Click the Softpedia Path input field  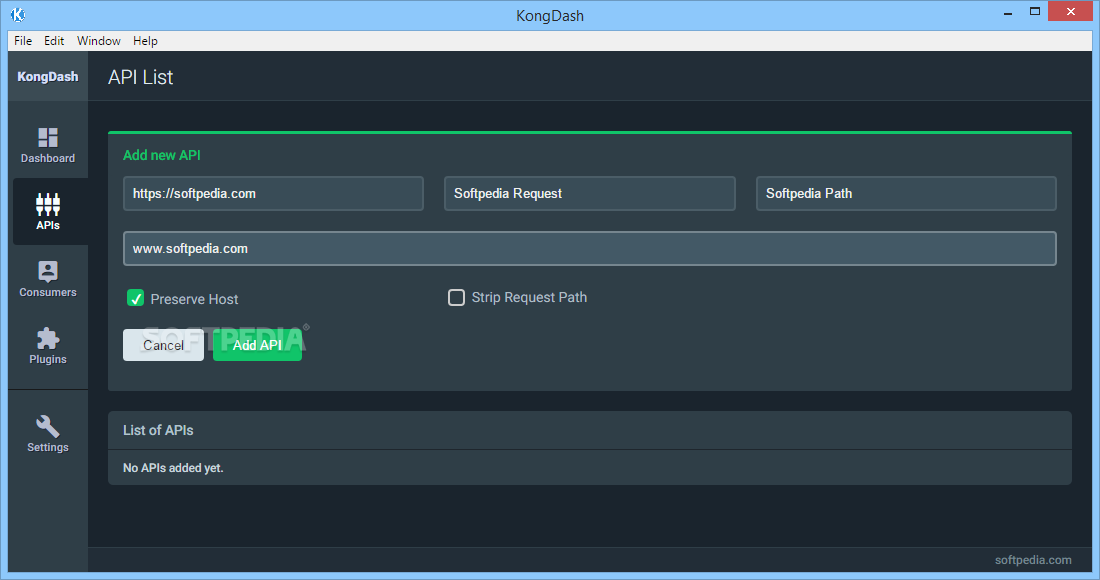coord(906,194)
